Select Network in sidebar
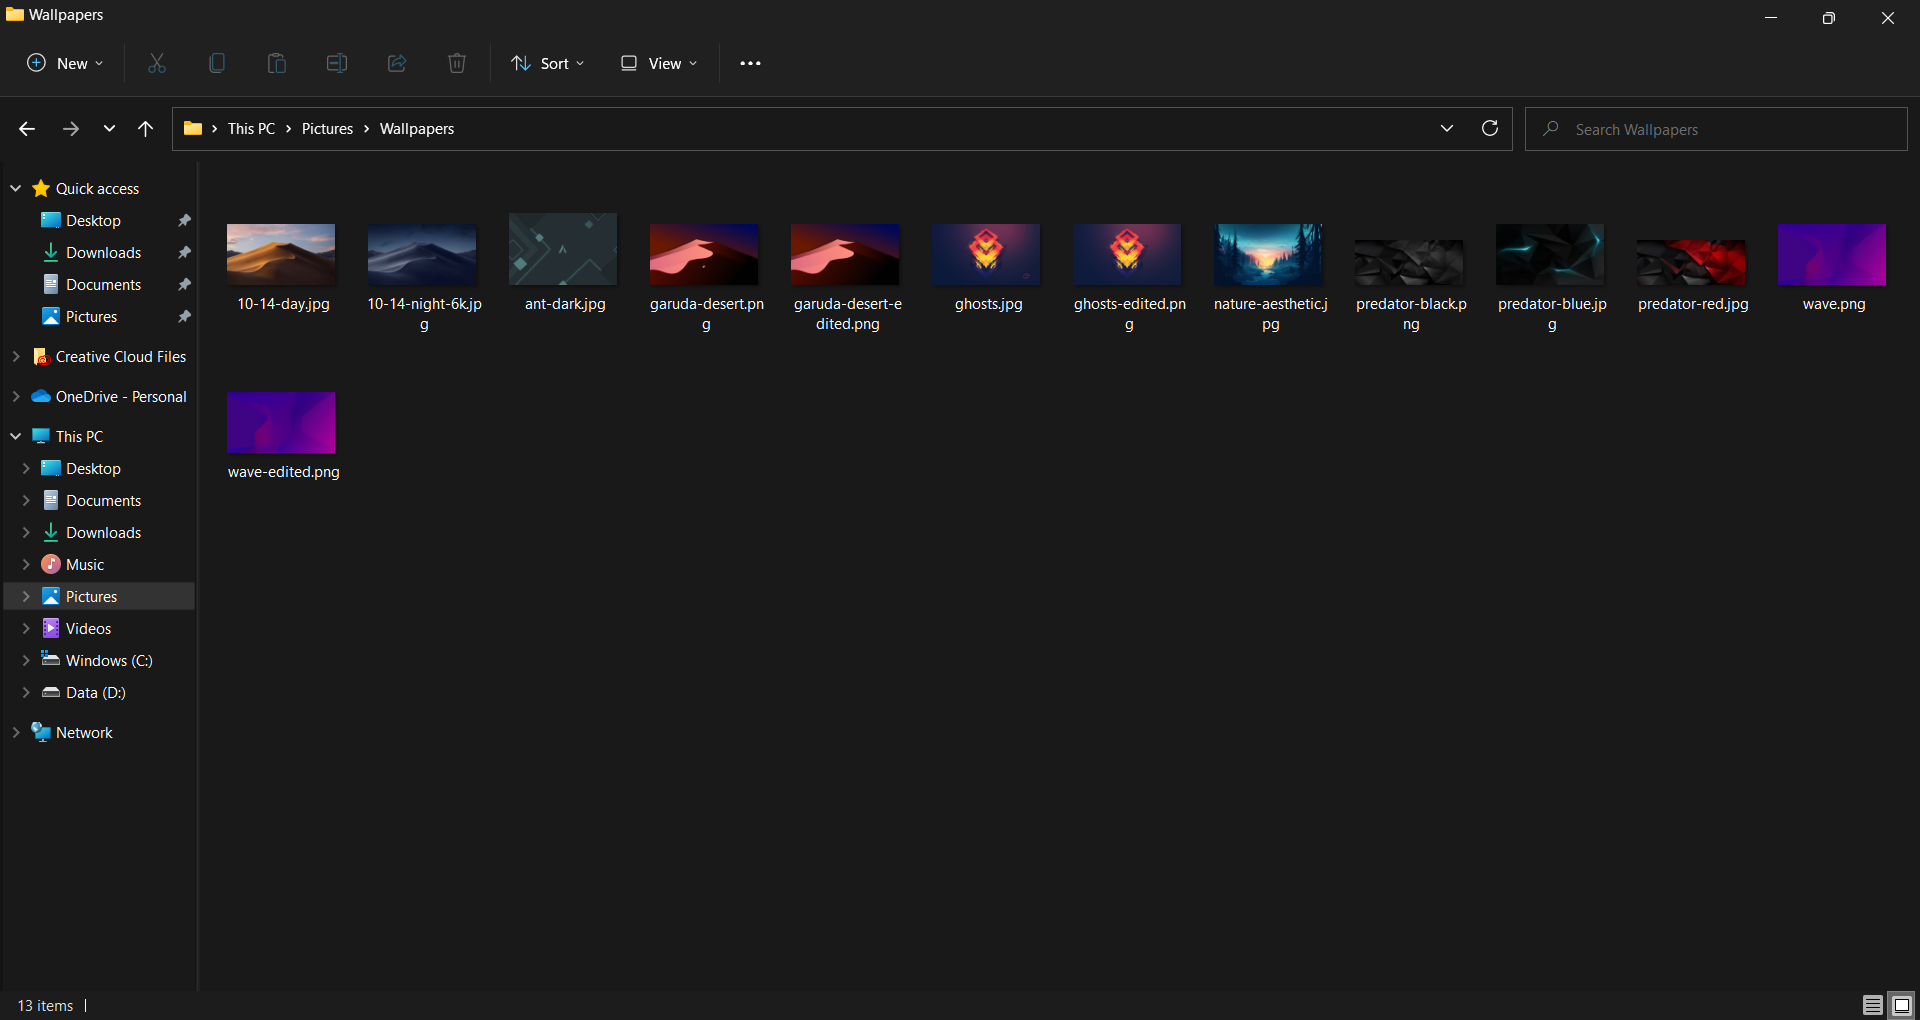Image resolution: width=1920 pixels, height=1020 pixels. pos(84,732)
